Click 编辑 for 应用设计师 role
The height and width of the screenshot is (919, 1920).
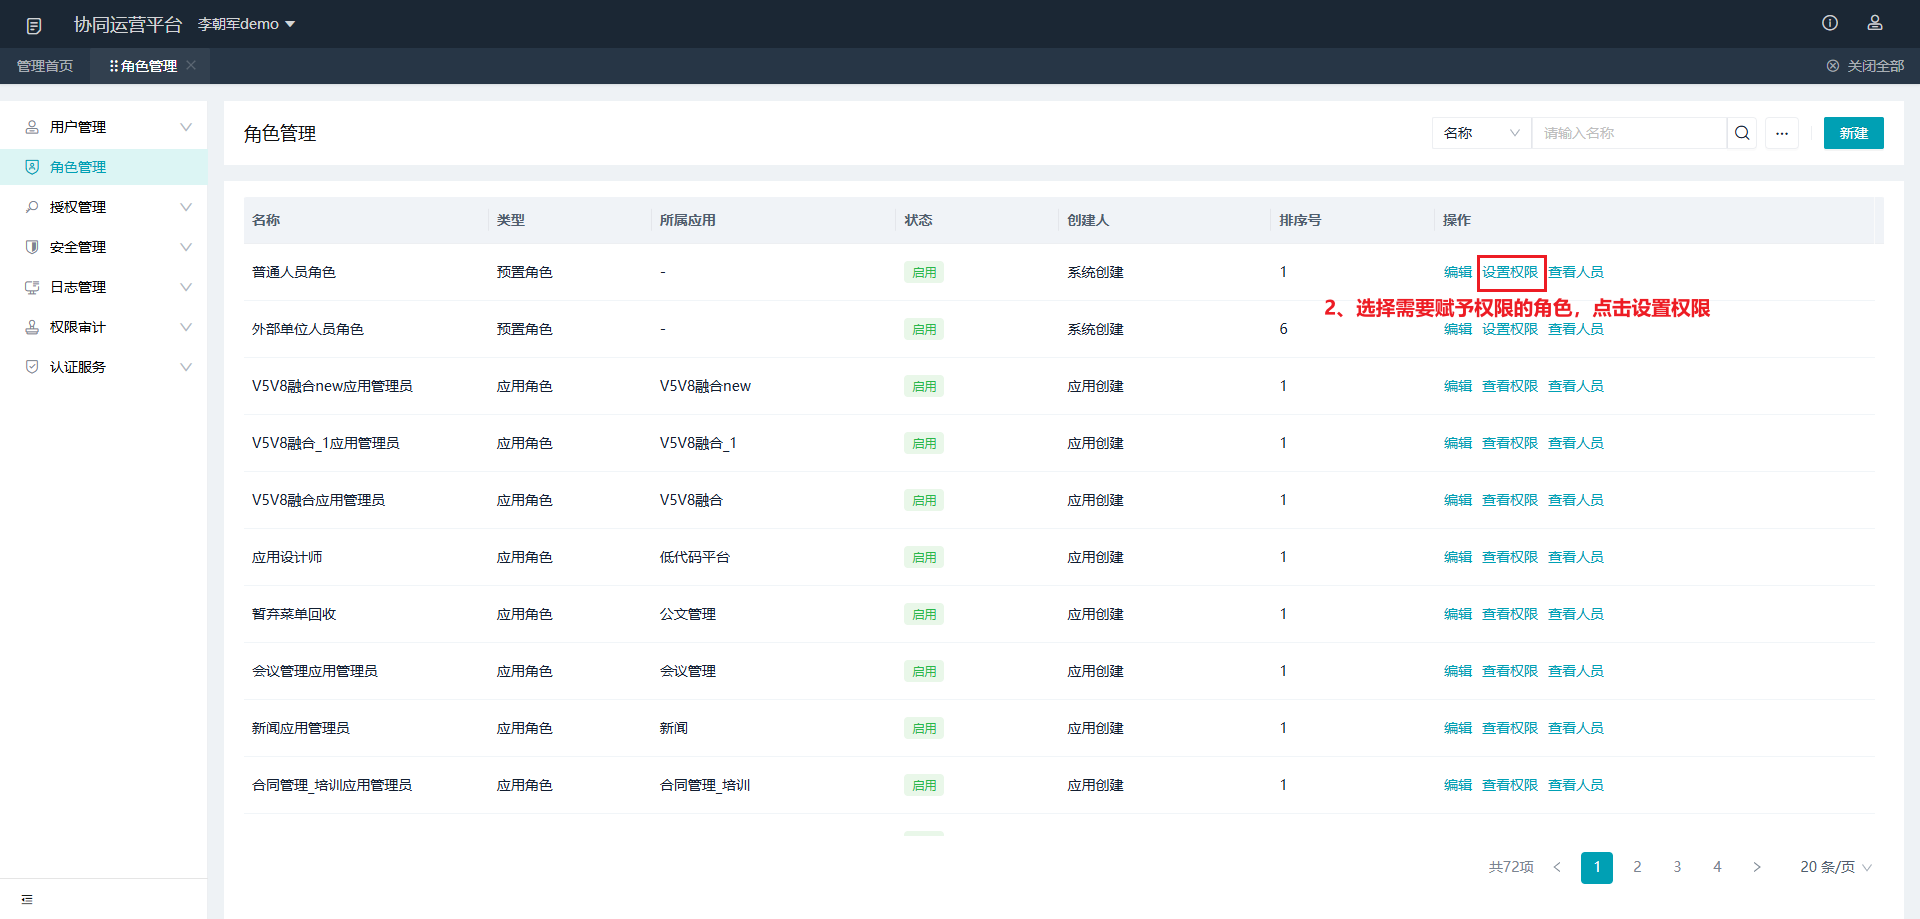(1457, 557)
